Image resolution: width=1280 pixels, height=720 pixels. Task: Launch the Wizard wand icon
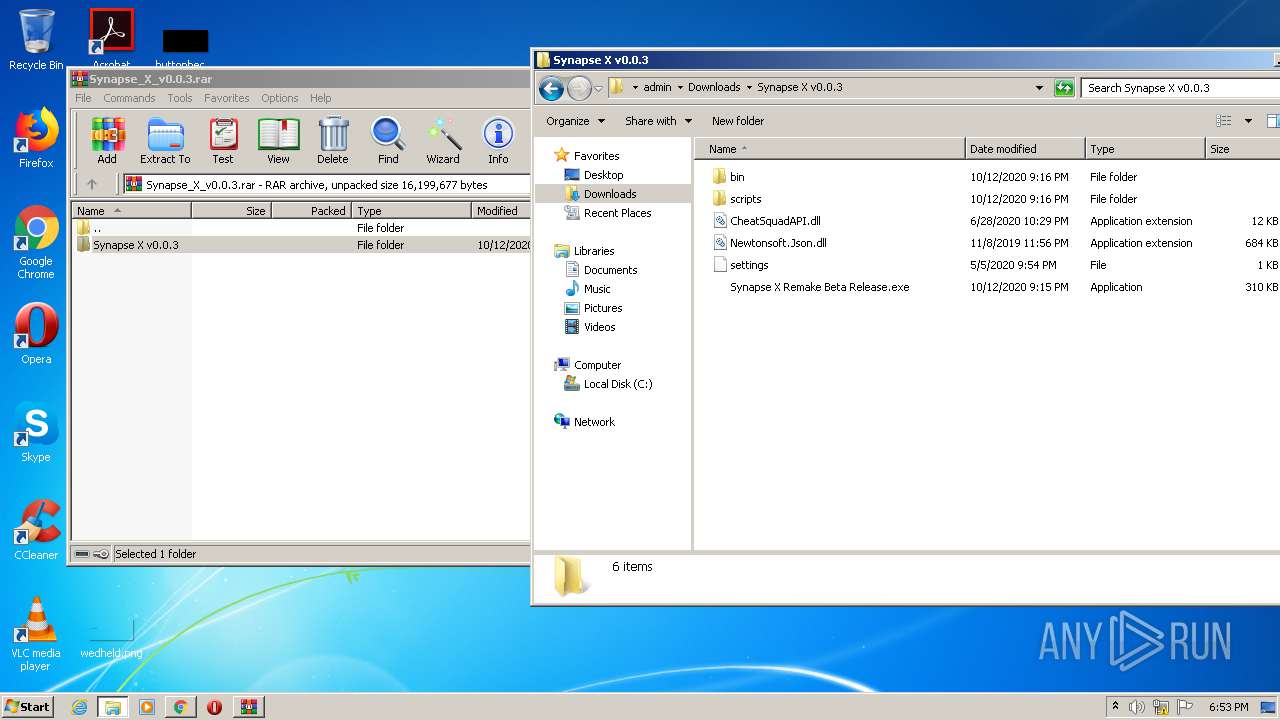pos(443,141)
